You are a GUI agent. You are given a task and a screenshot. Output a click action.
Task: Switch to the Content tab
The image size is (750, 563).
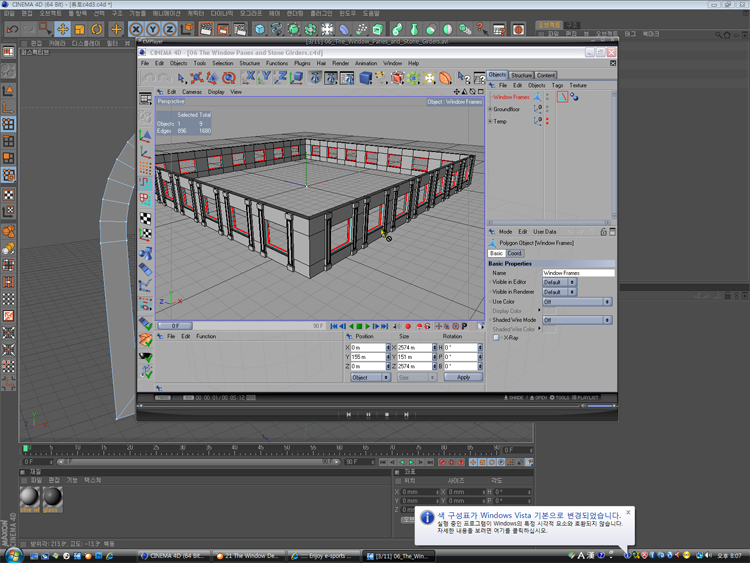point(546,75)
